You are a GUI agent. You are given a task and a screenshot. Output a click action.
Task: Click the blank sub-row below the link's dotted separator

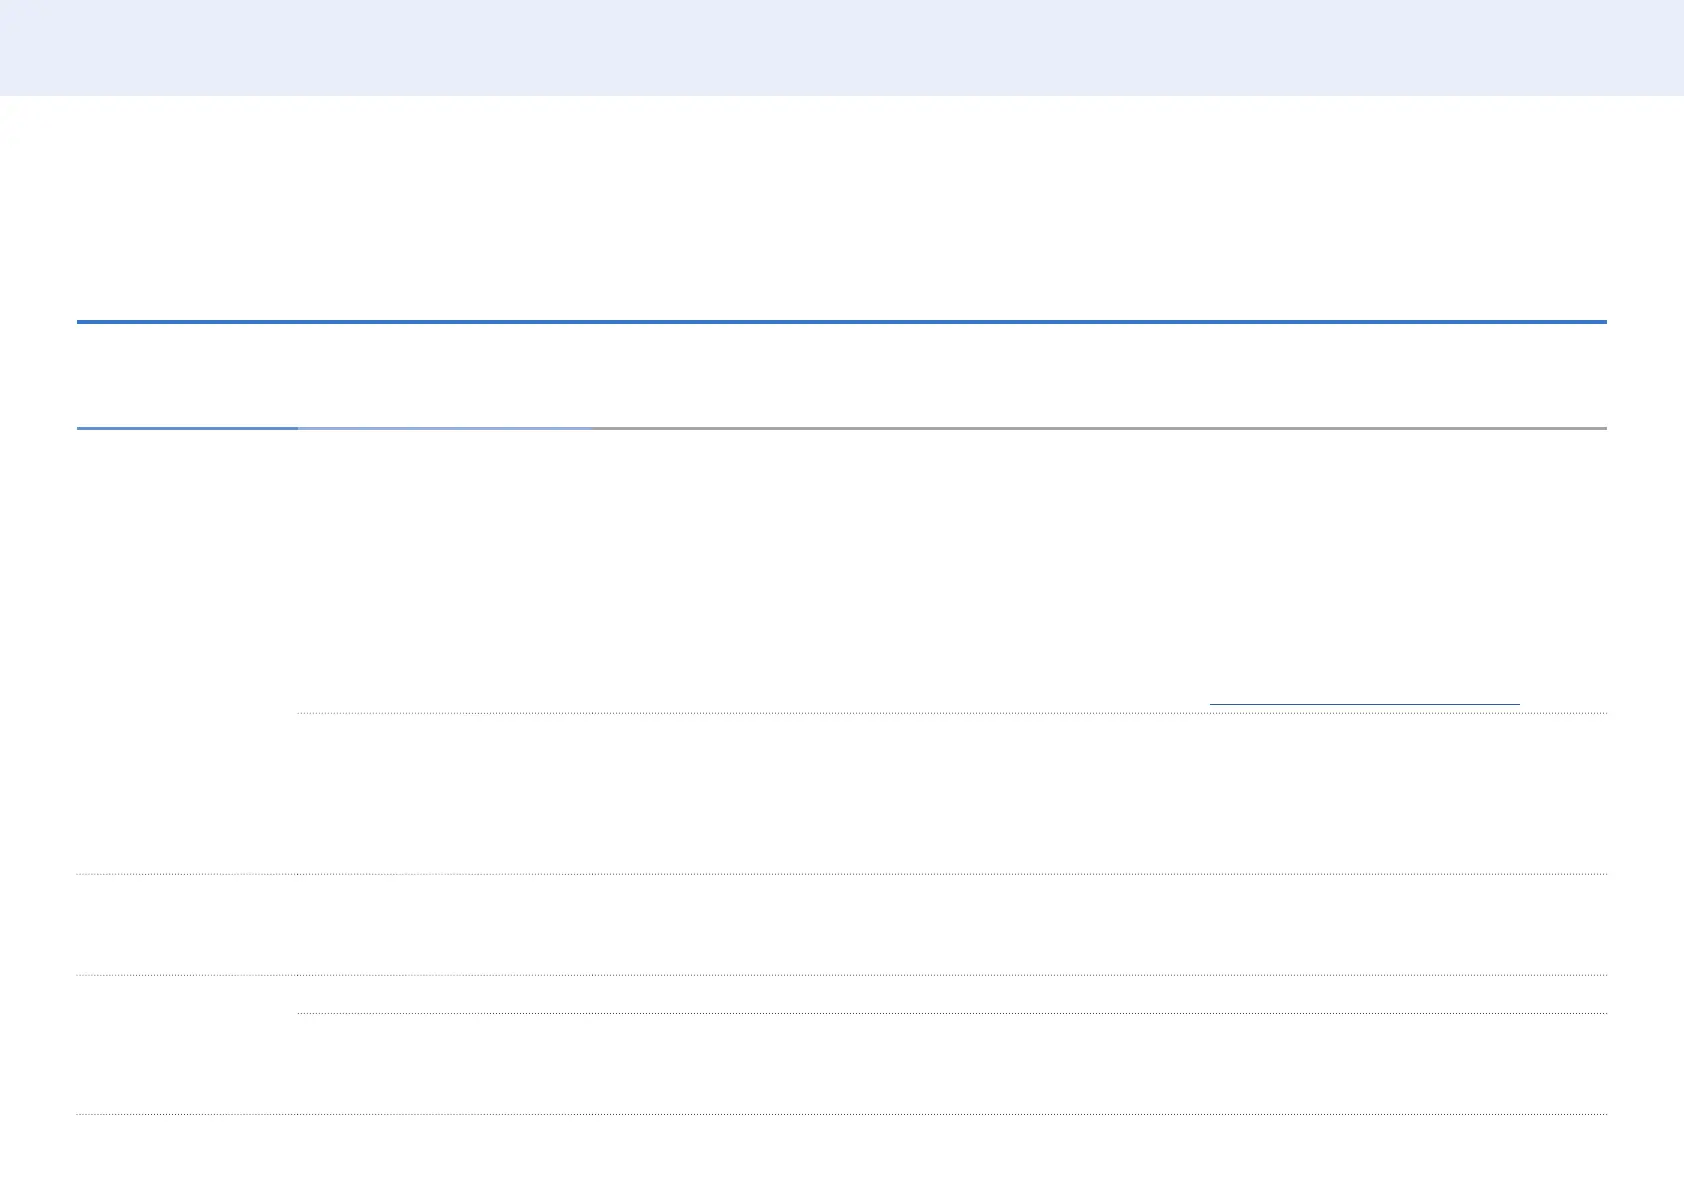pos(952,793)
